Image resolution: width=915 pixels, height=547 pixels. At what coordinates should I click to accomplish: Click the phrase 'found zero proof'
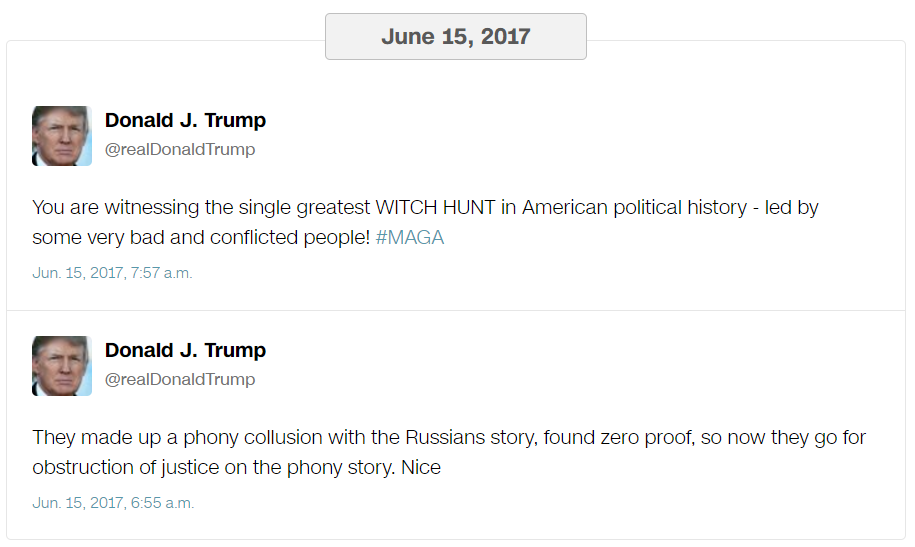[619, 437]
